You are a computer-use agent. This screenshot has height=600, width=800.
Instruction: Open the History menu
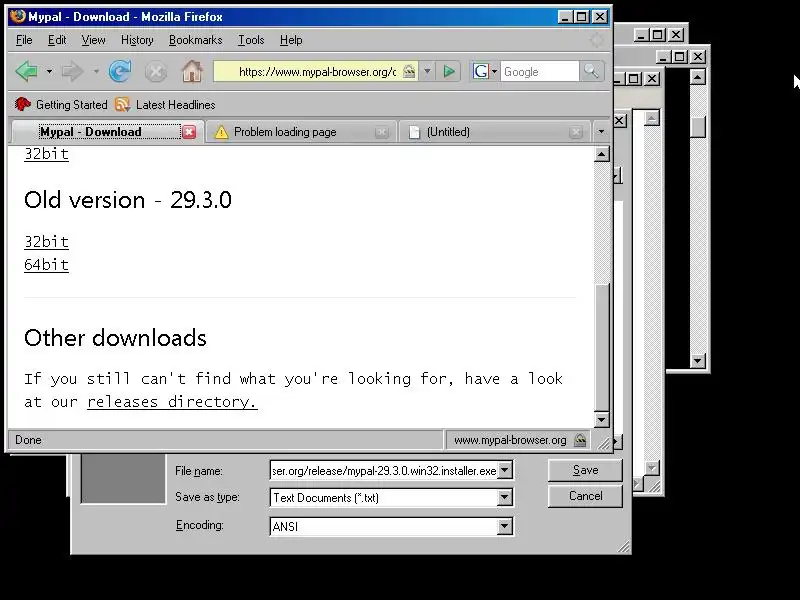(137, 40)
